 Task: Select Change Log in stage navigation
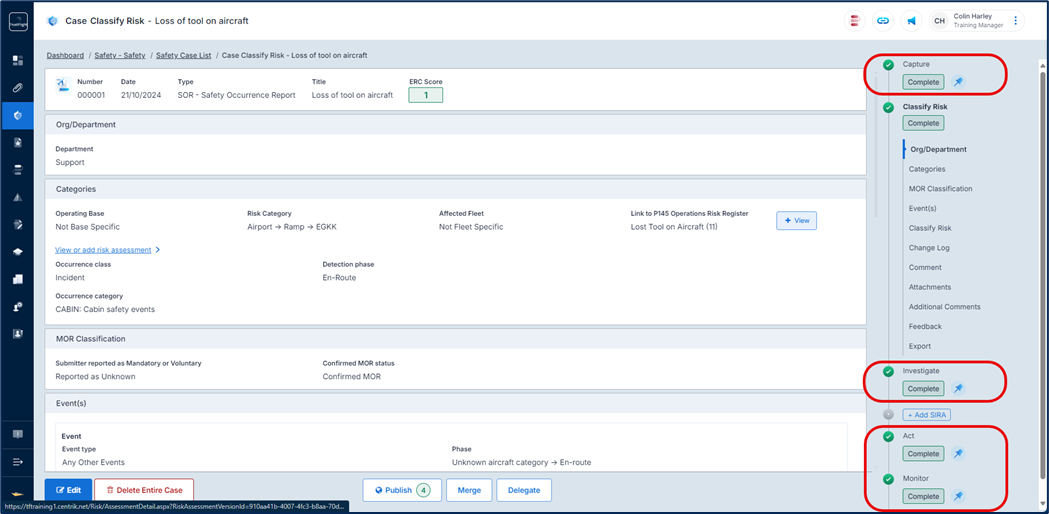pos(929,248)
